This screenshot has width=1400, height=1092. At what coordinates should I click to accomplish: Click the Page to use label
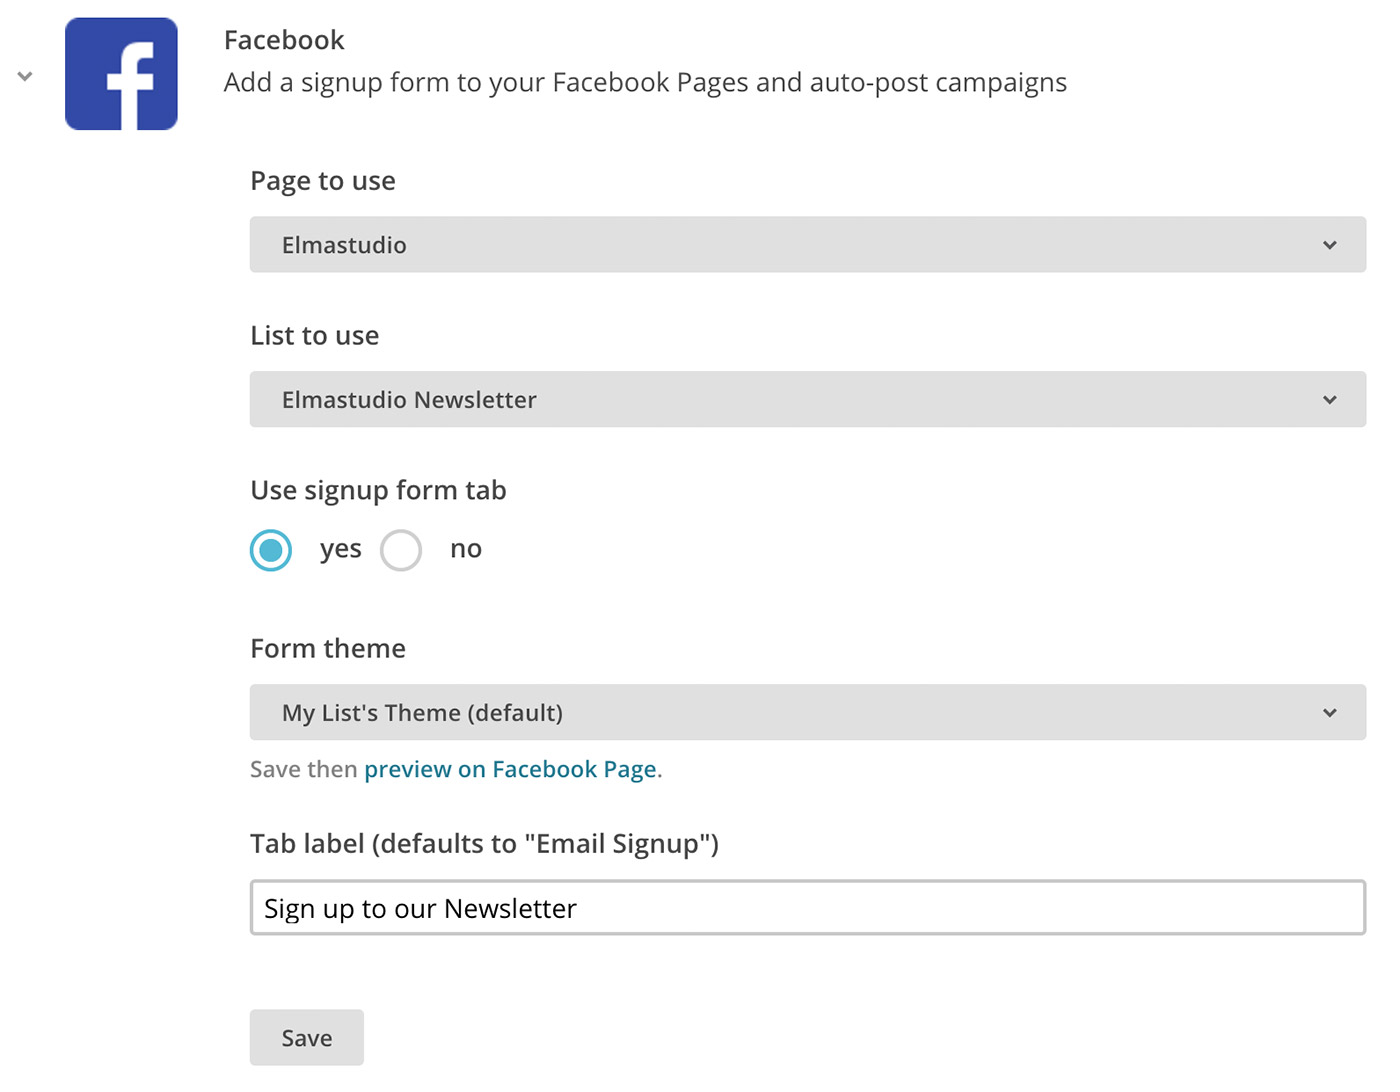(x=323, y=181)
